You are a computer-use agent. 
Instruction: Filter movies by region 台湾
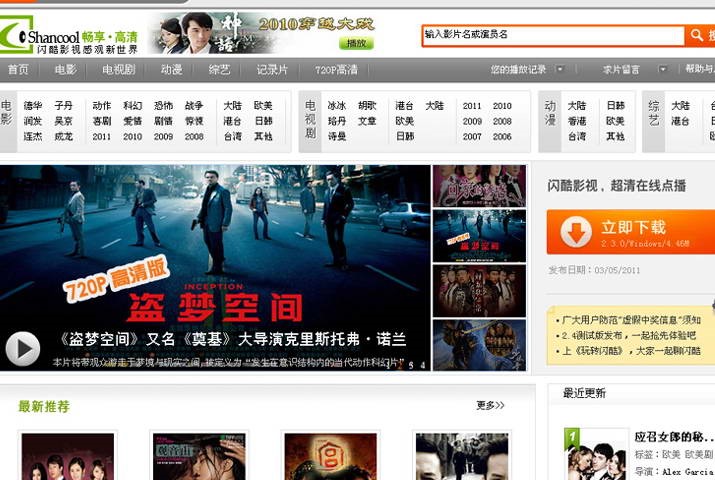point(233,136)
